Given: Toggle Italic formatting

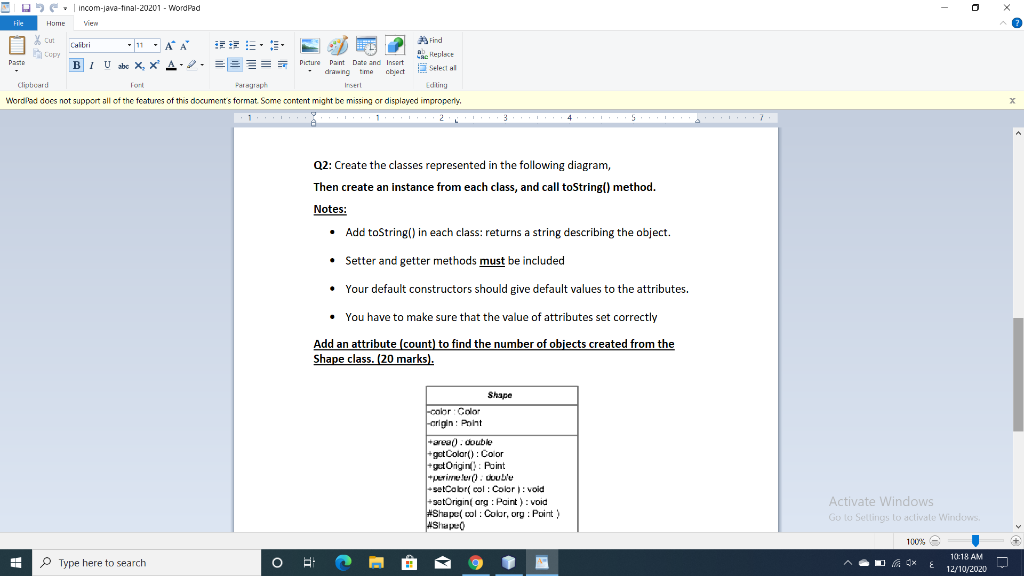Looking at the screenshot, I should coord(92,65).
